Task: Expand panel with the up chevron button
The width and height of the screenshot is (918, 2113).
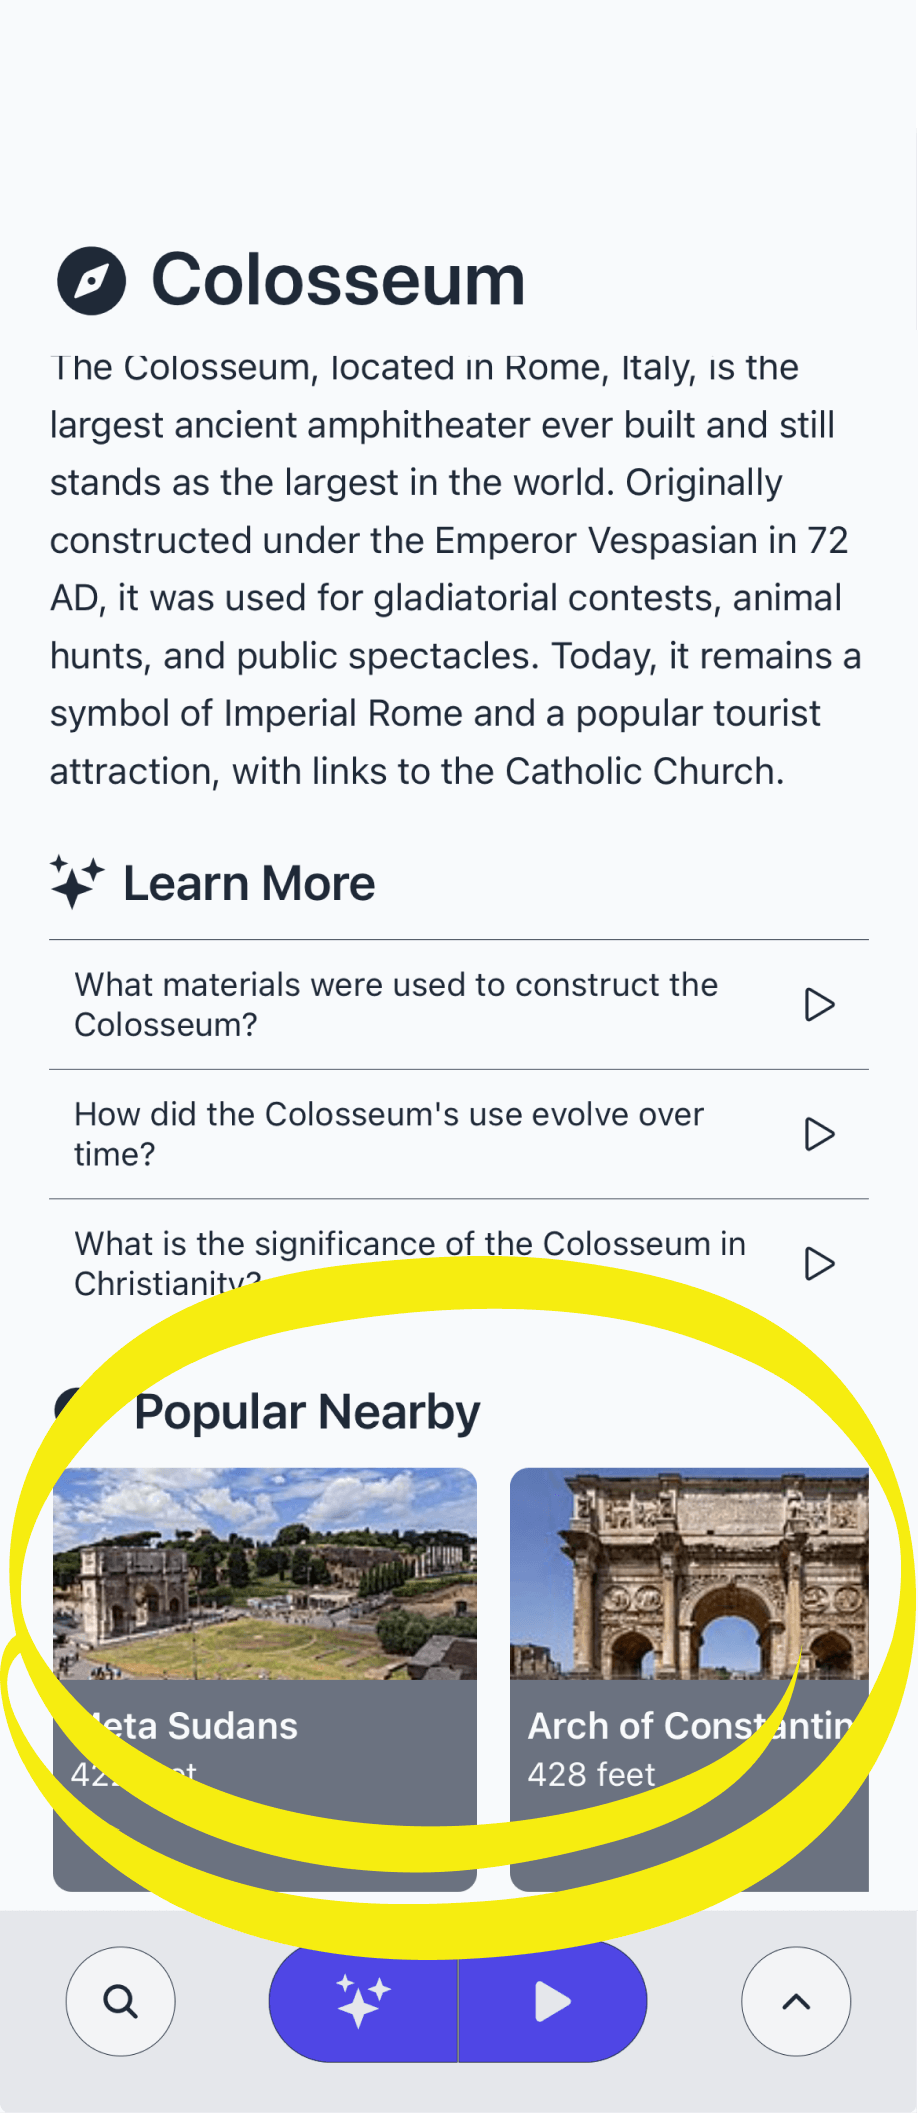Action: pos(796,2001)
